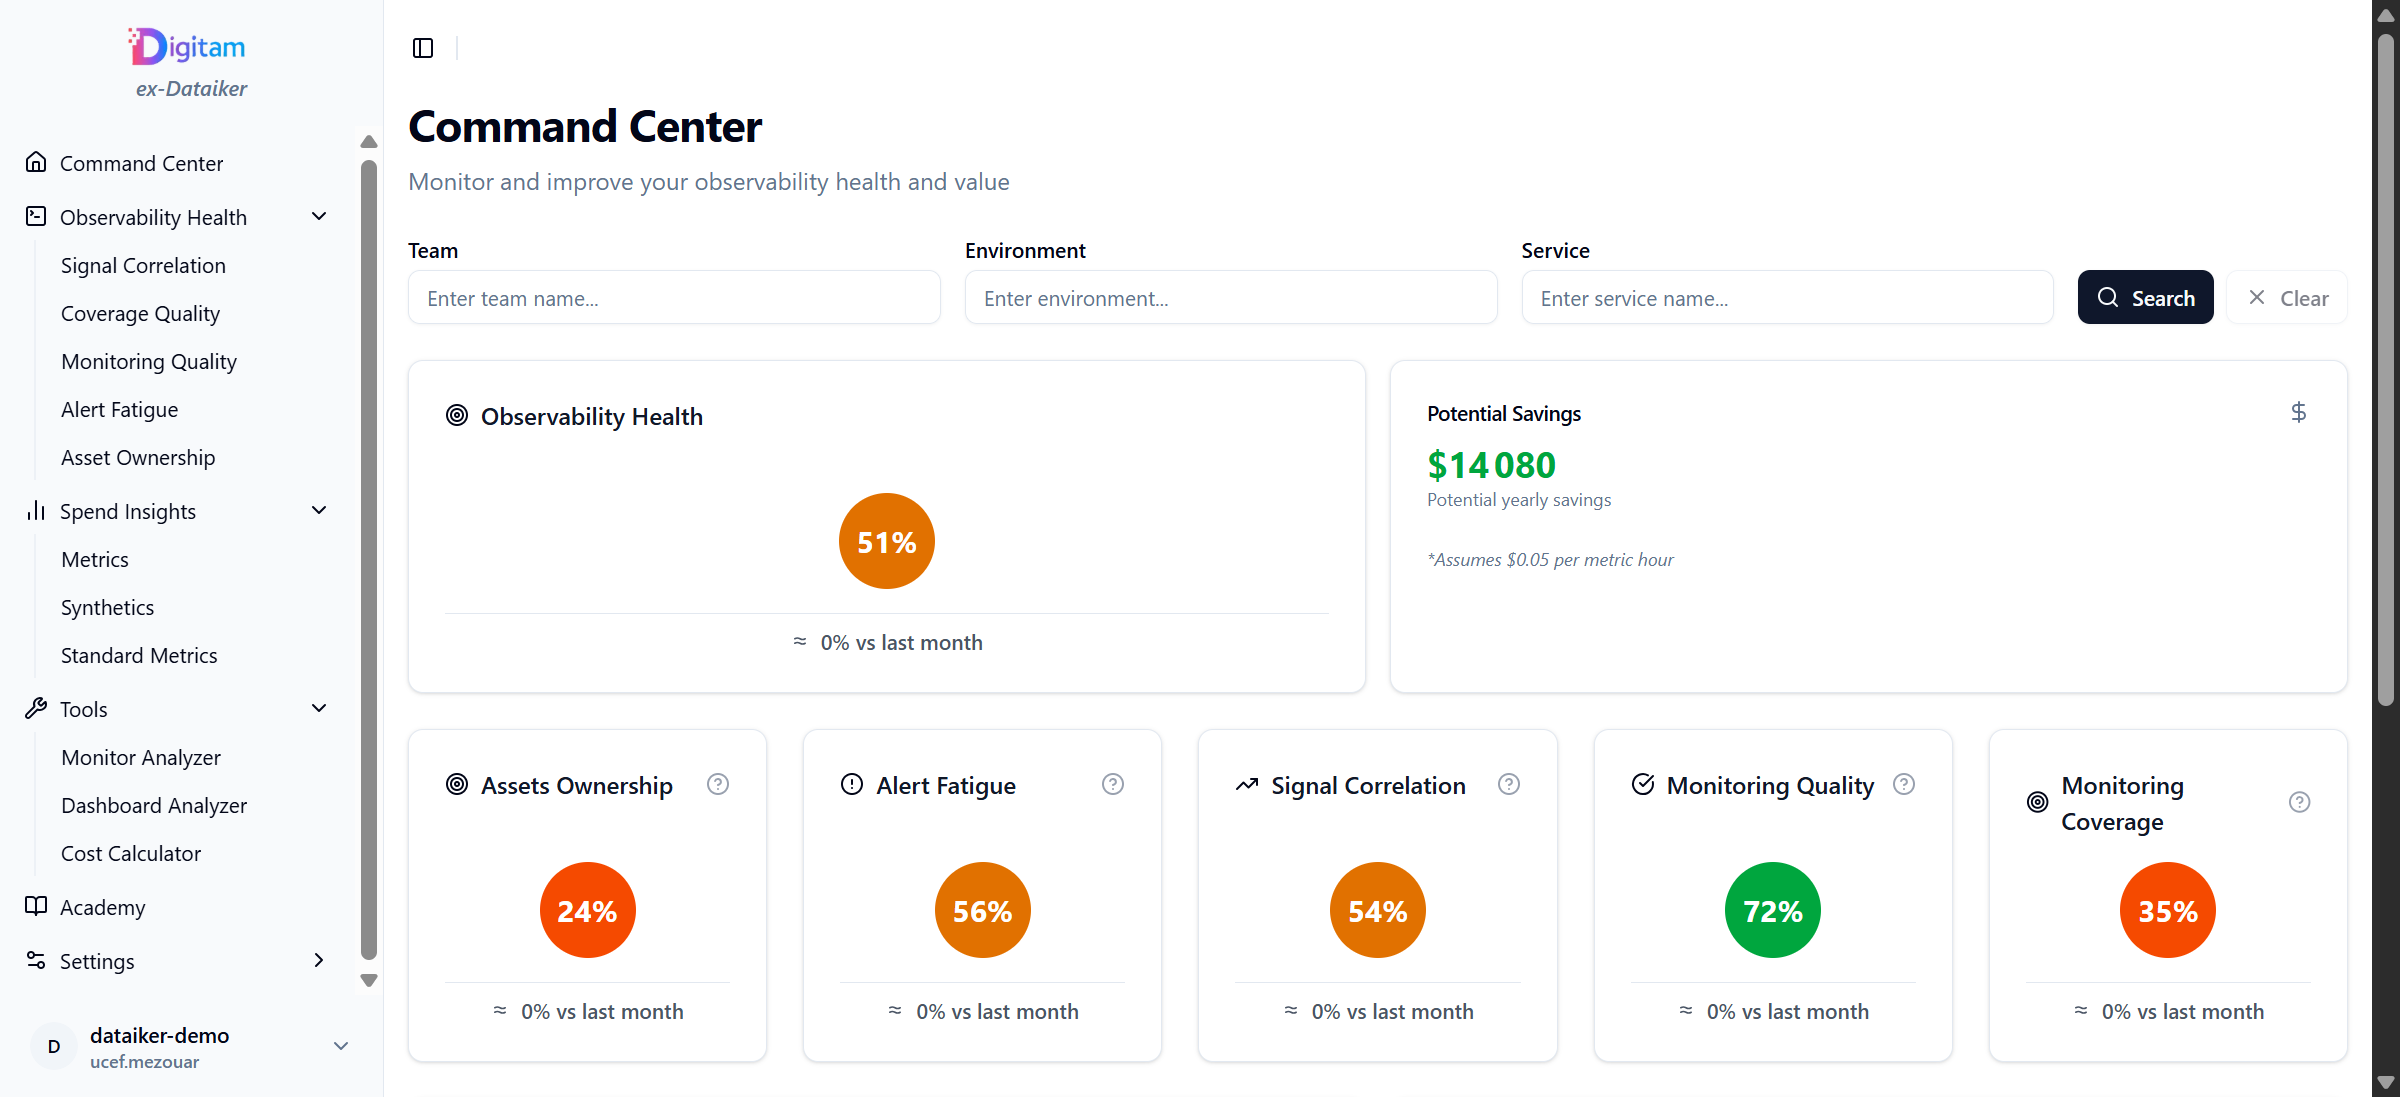Viewport: 2400px width, 1097px height.
Task: Click help icon on Signal Correlation card
Action: [x=1509, y=785]
